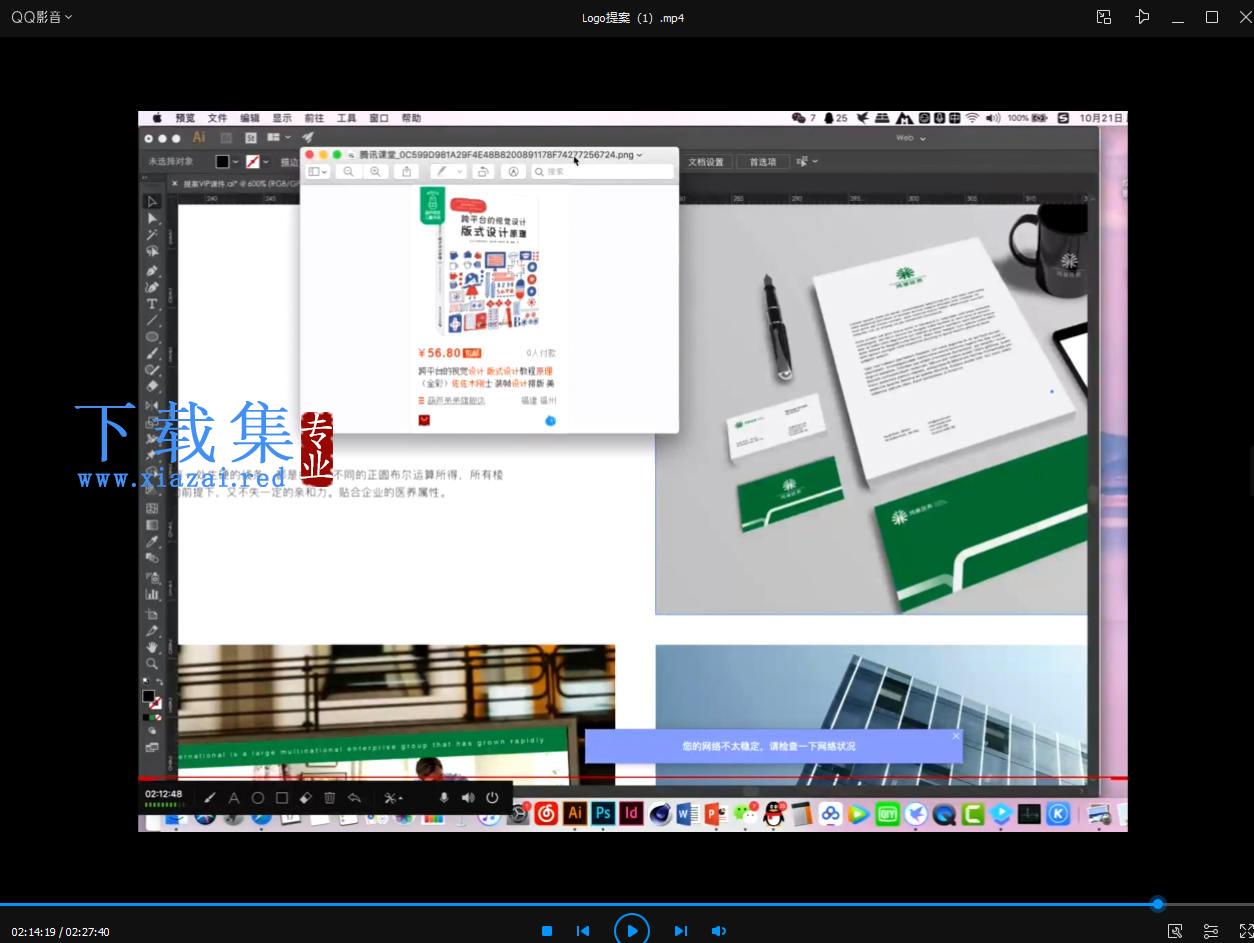Pin the player window on top

(1142, 17)
